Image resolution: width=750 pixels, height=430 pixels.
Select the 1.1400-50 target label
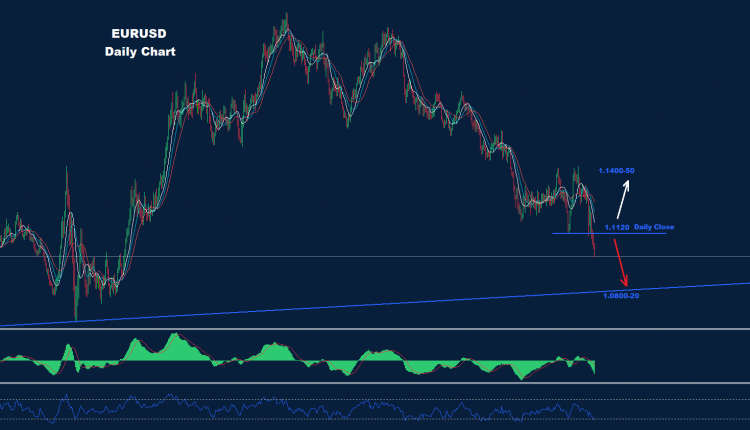(x=616, y=171)
